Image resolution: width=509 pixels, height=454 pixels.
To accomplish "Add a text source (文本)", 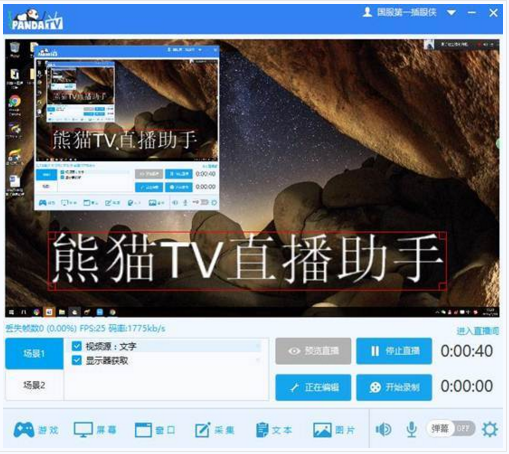I will pos(274,430).
